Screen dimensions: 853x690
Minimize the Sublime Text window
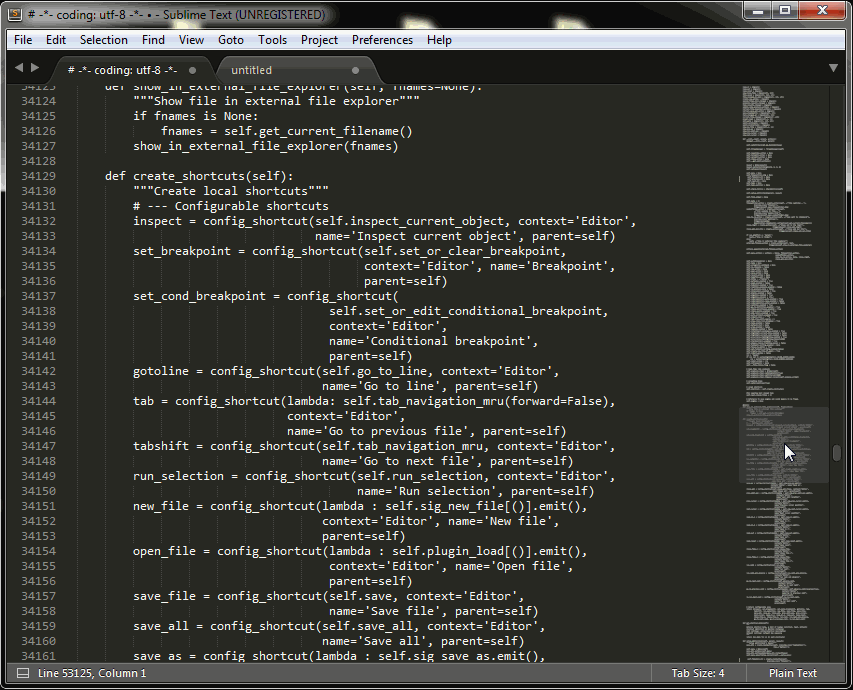point(758,10)
